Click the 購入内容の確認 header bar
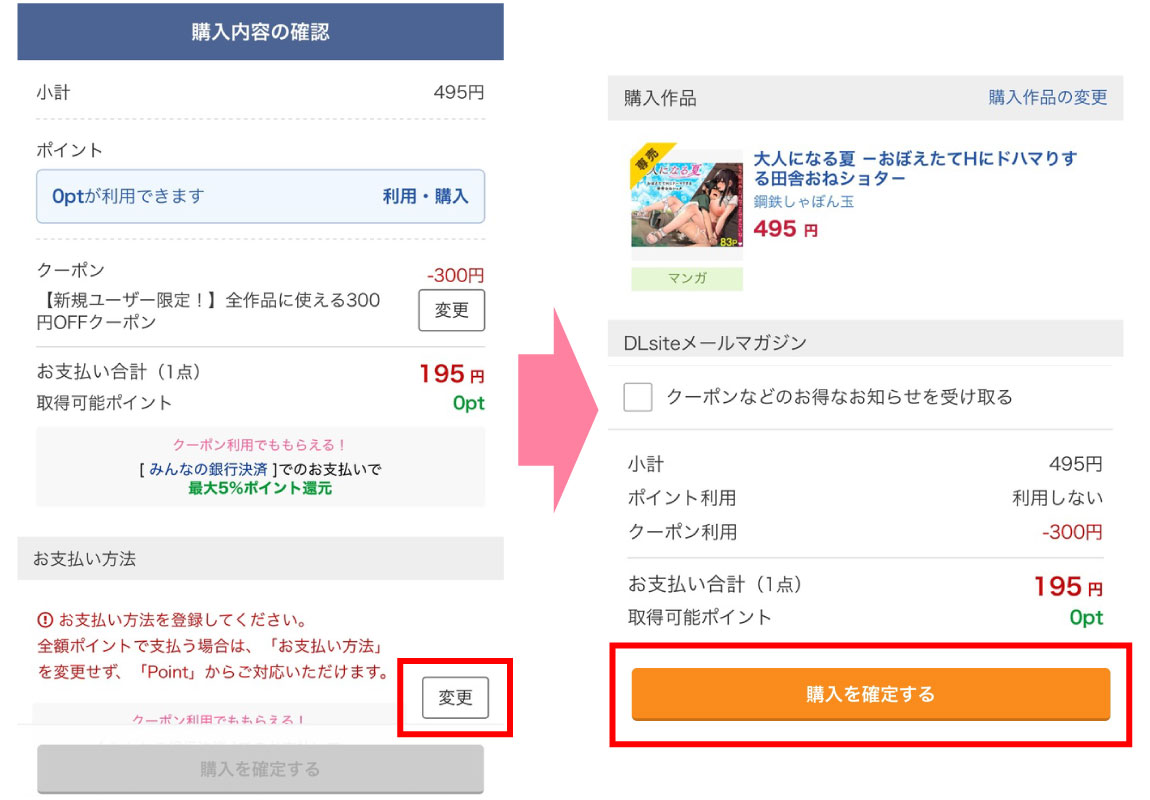 pyautogui.click(x=260, y=32)
